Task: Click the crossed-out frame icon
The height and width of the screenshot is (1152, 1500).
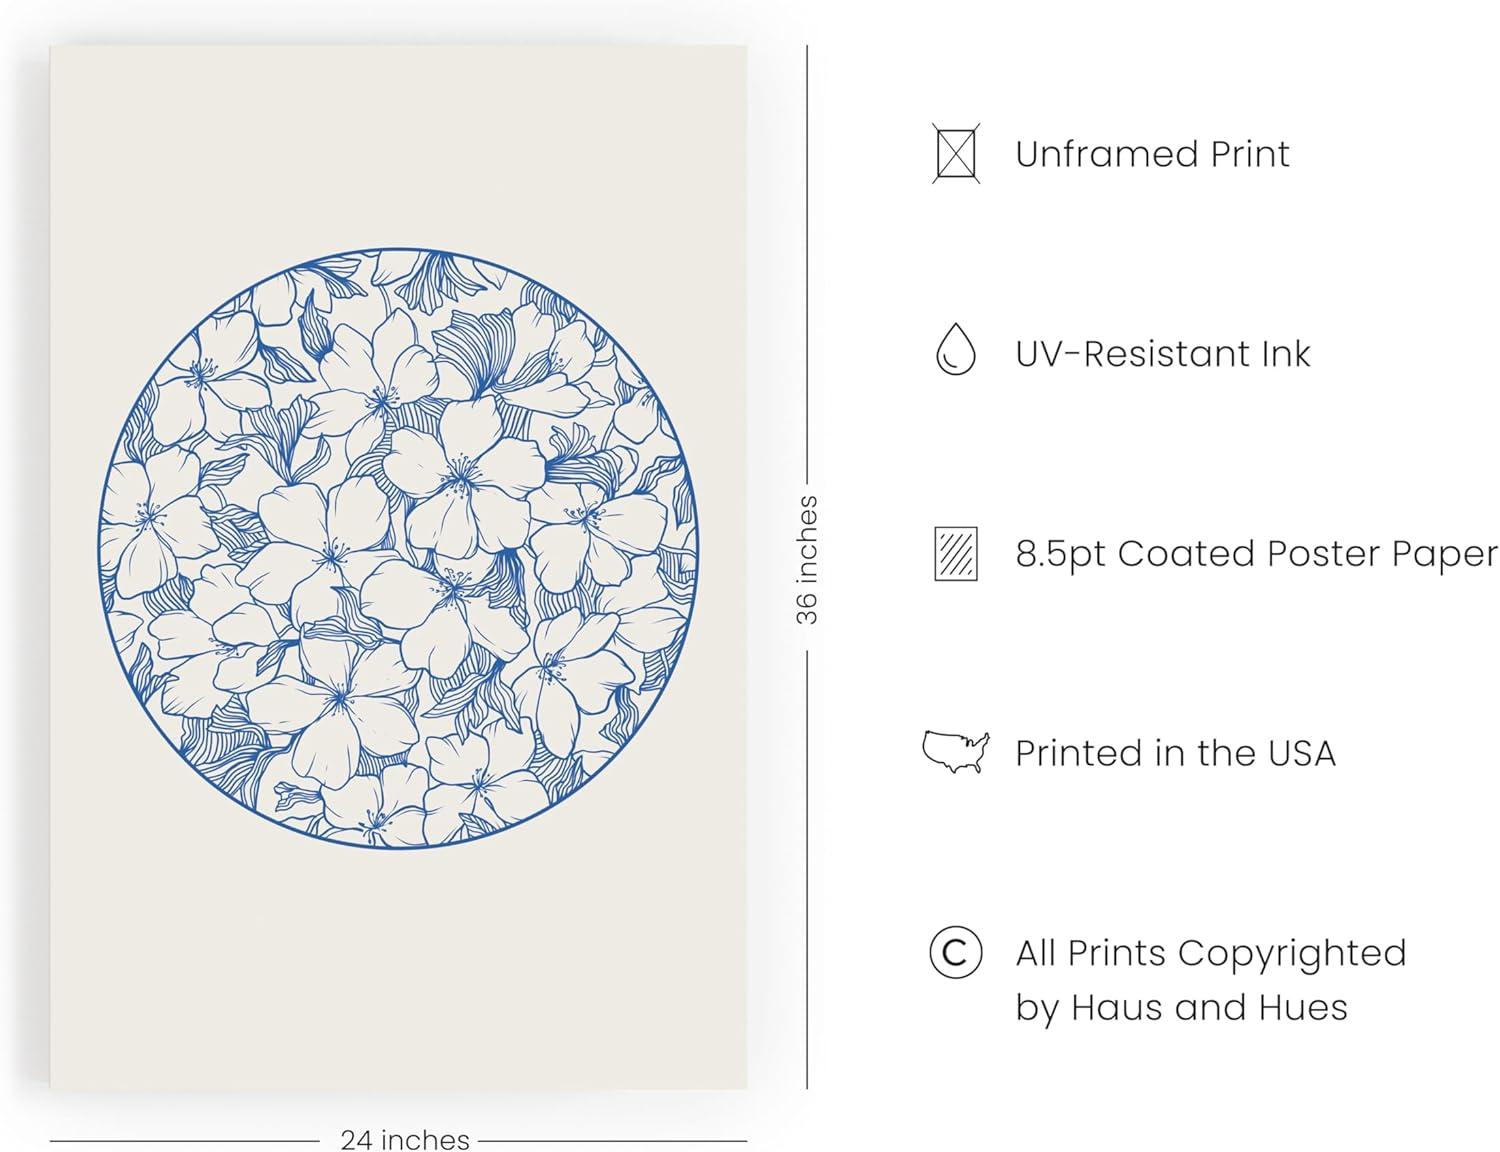Action: [956, 153]
